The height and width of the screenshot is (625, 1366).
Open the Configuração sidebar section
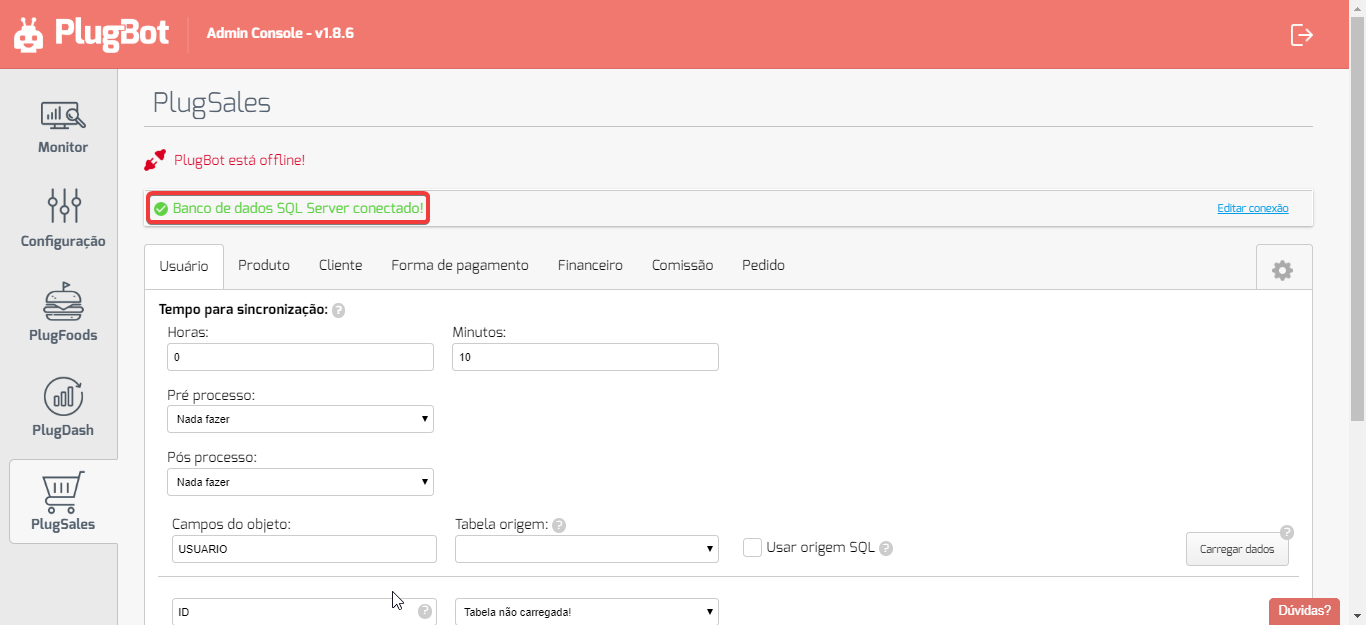click(x=63, y=218)
